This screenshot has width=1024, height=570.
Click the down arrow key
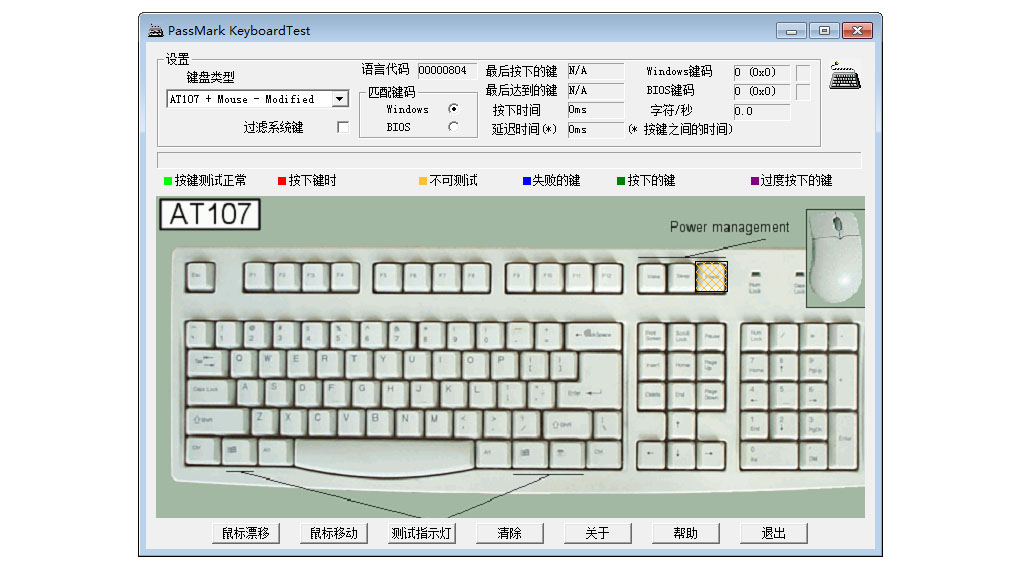pyautogui.click(x=681, y=454)
